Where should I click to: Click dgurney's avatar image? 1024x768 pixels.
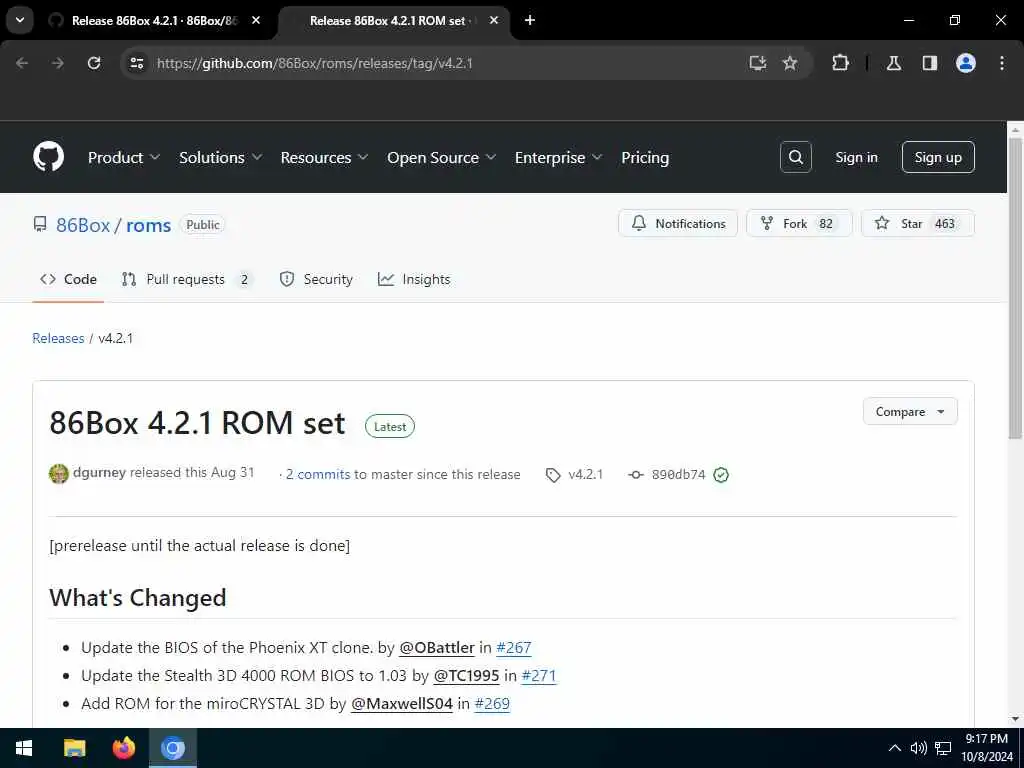tap(59, 473)
